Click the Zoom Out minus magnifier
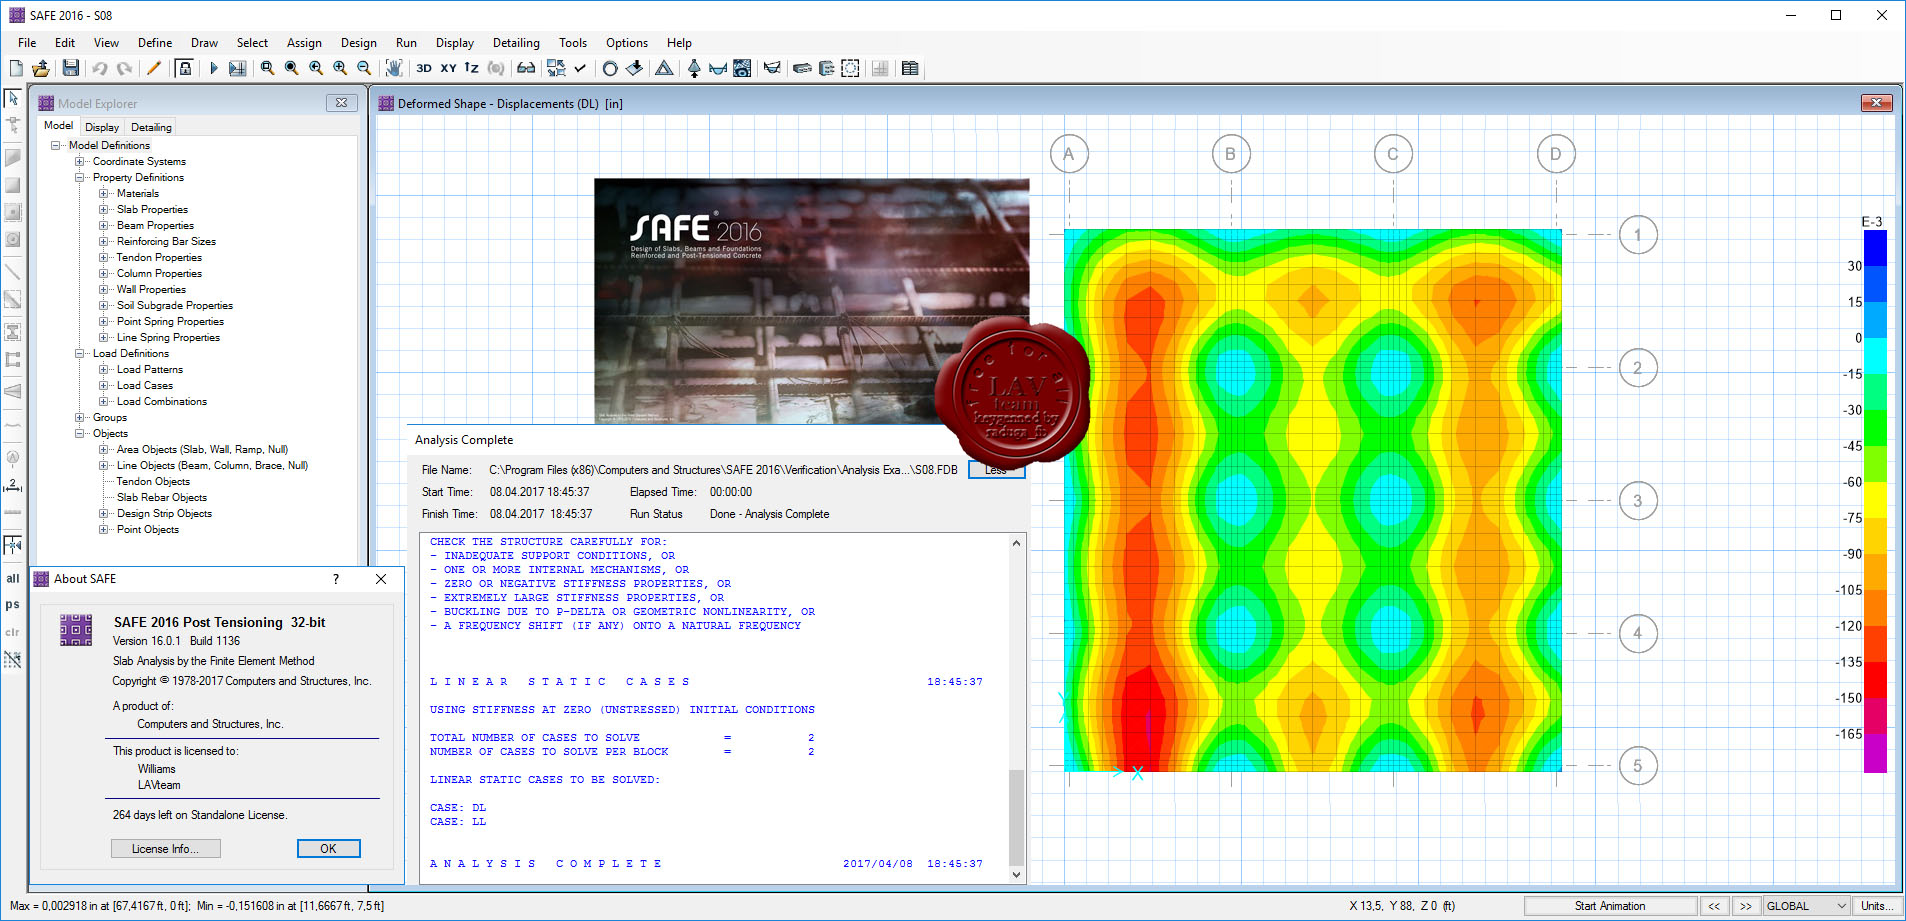Screen dimensions: 1906x921 pos(364,68)
